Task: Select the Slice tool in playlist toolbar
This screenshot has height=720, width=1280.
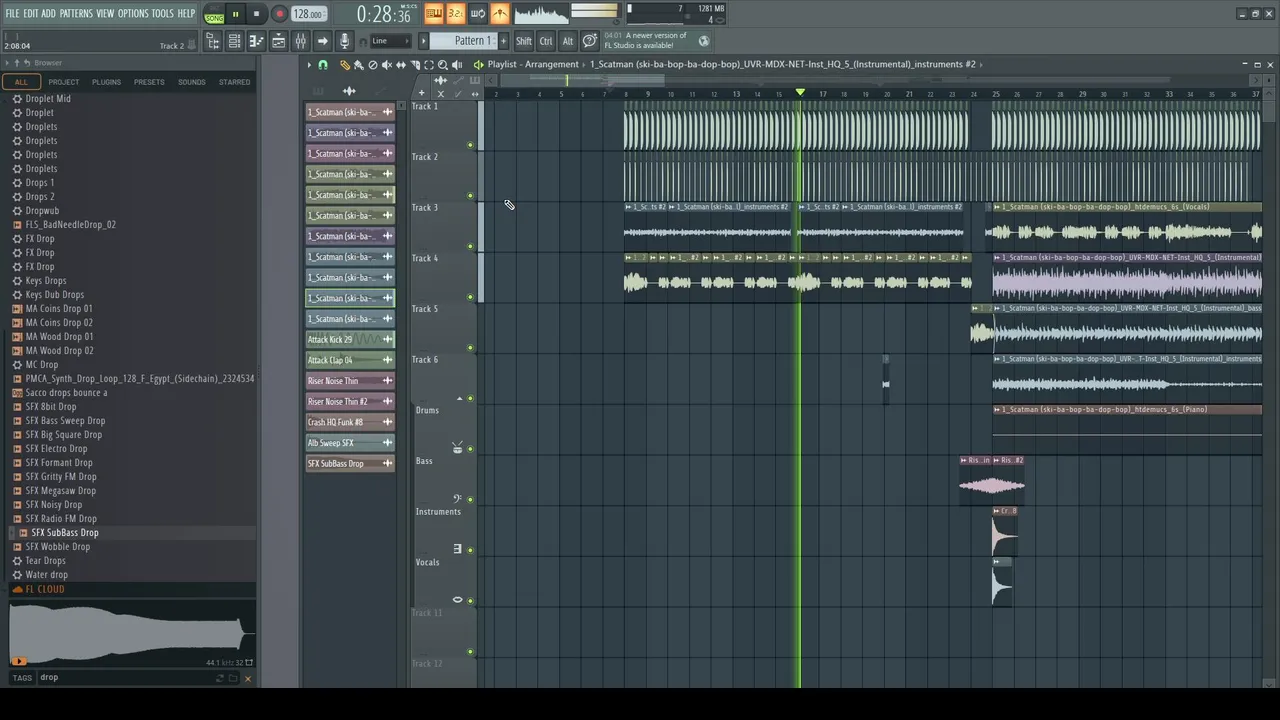Action: (415, 65)
